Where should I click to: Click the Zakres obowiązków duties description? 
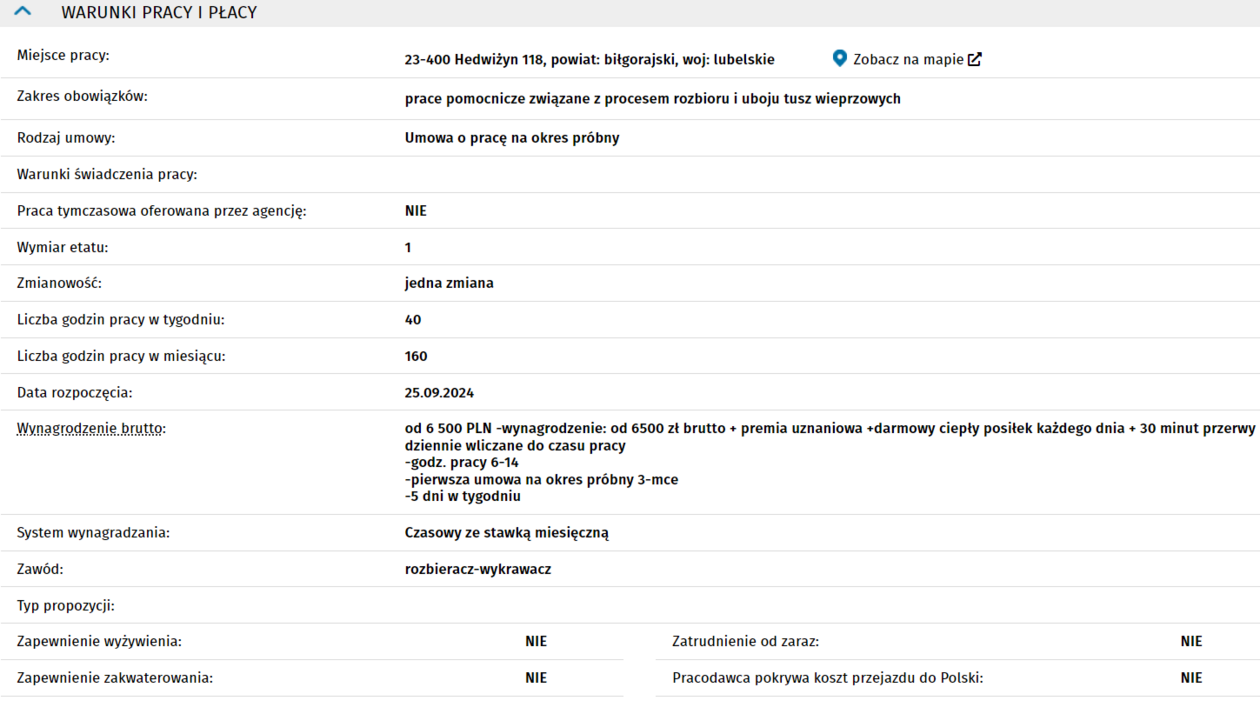[x=652, y=99]
